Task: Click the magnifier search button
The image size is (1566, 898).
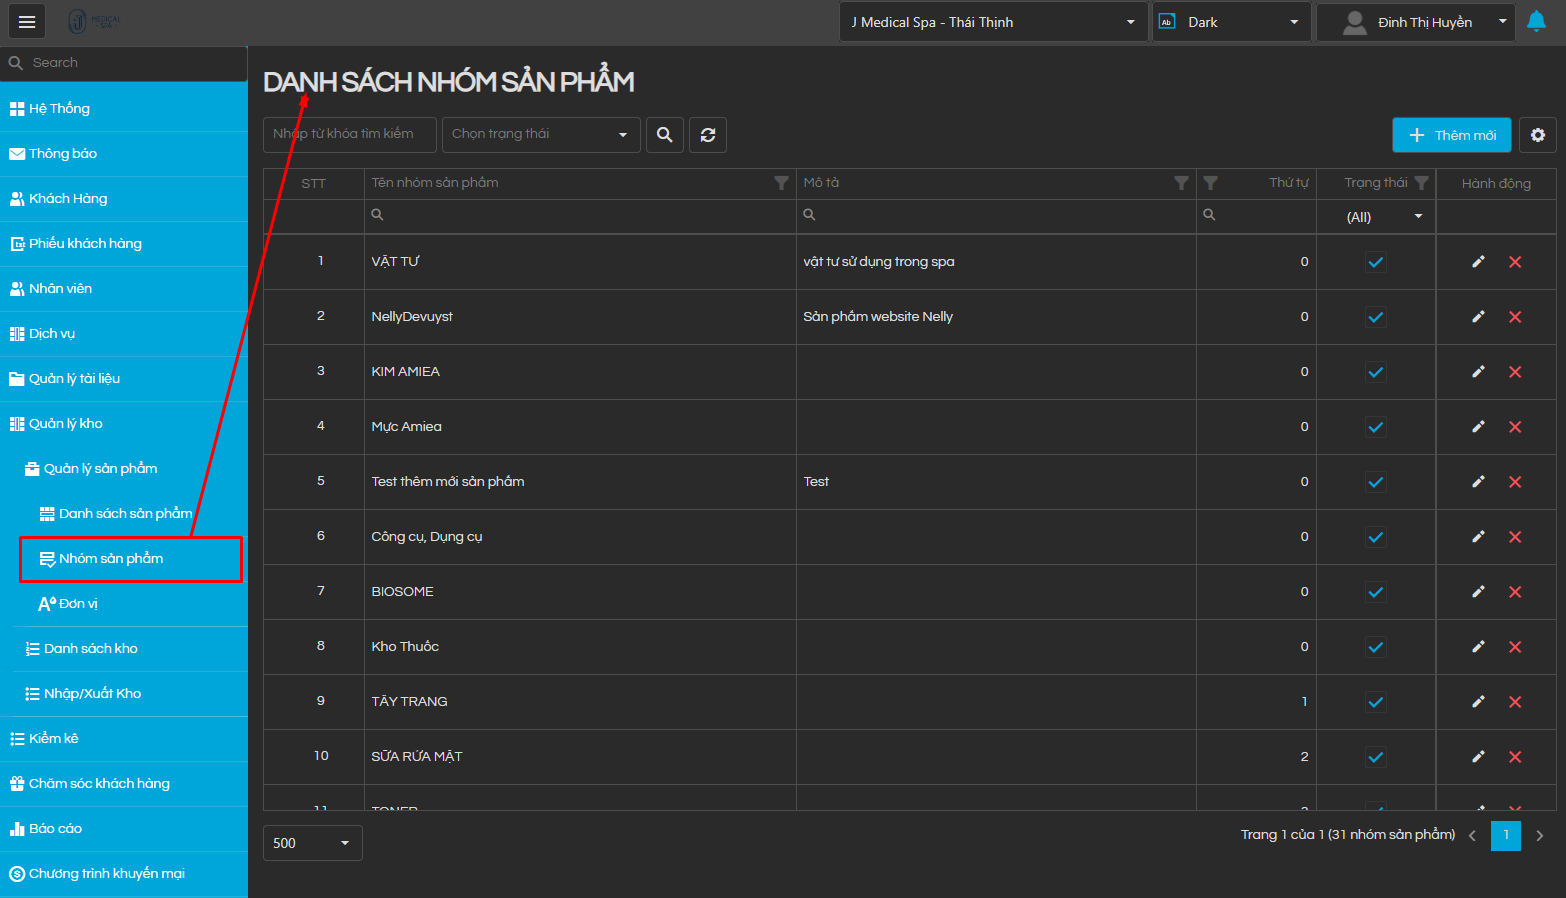Action: click(x=665, y=135)
